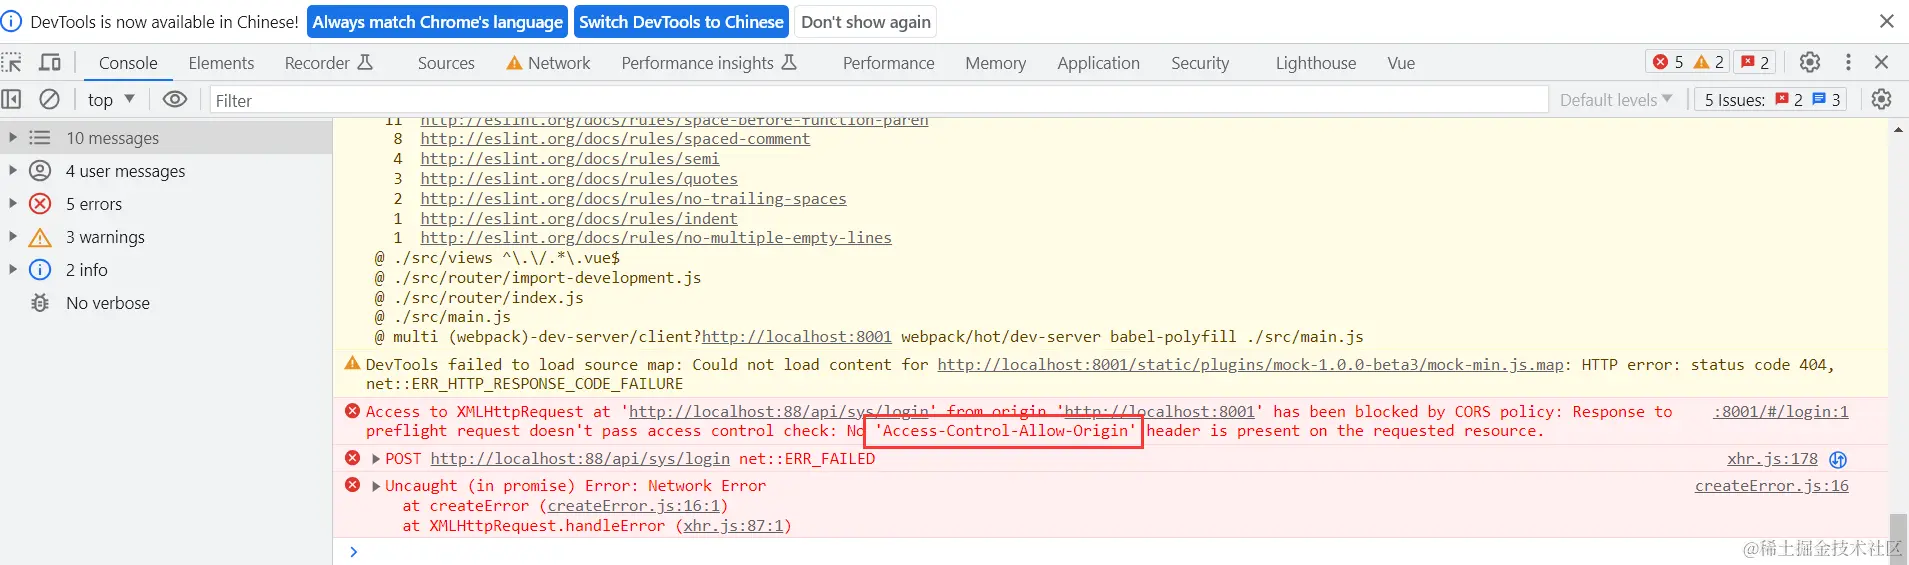Open the Network tab
This screenshot has width=1909, height=565.
[x=548, y=63]
